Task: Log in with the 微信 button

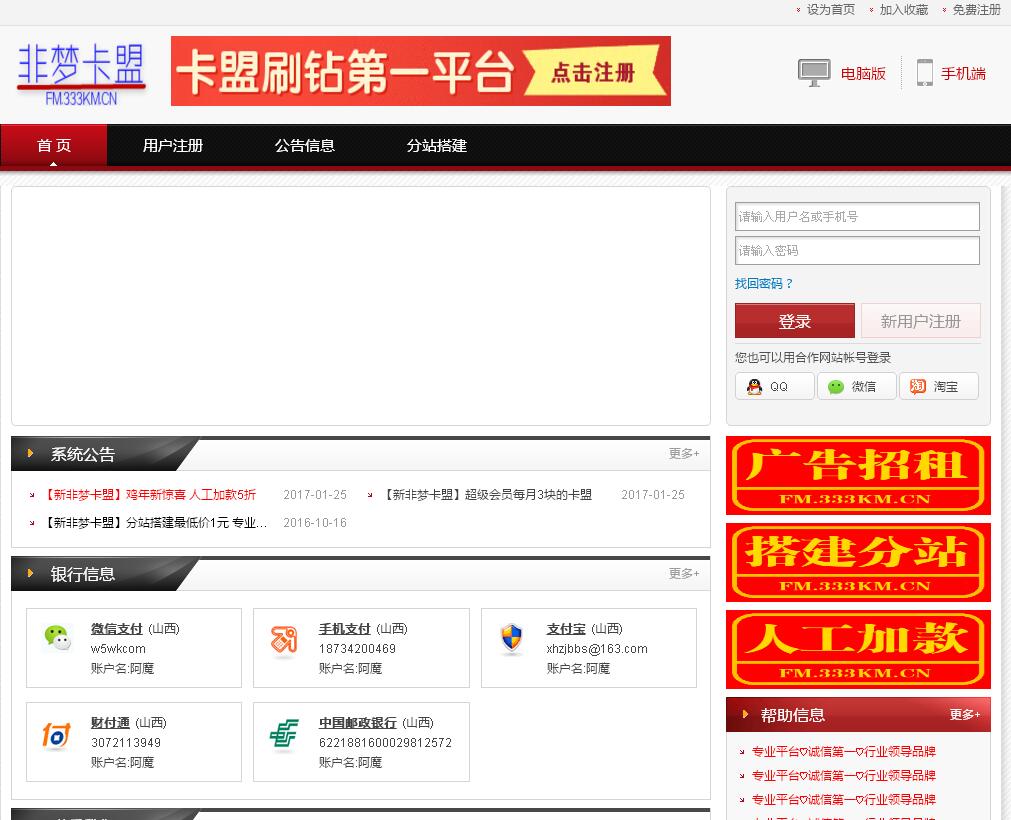Action: [856, 386]
